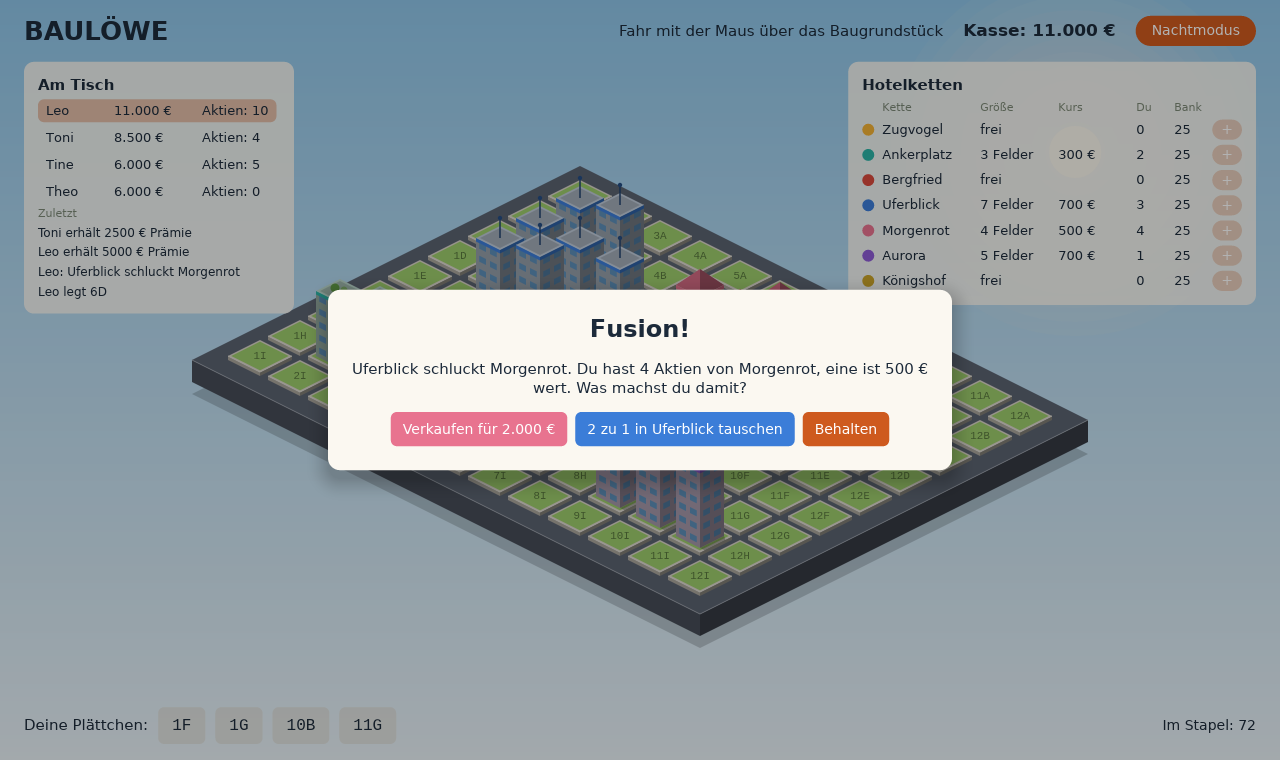Click the orange Zugvogel color dot
This screenshot has height=760, width=1280.
pos(868,130)
